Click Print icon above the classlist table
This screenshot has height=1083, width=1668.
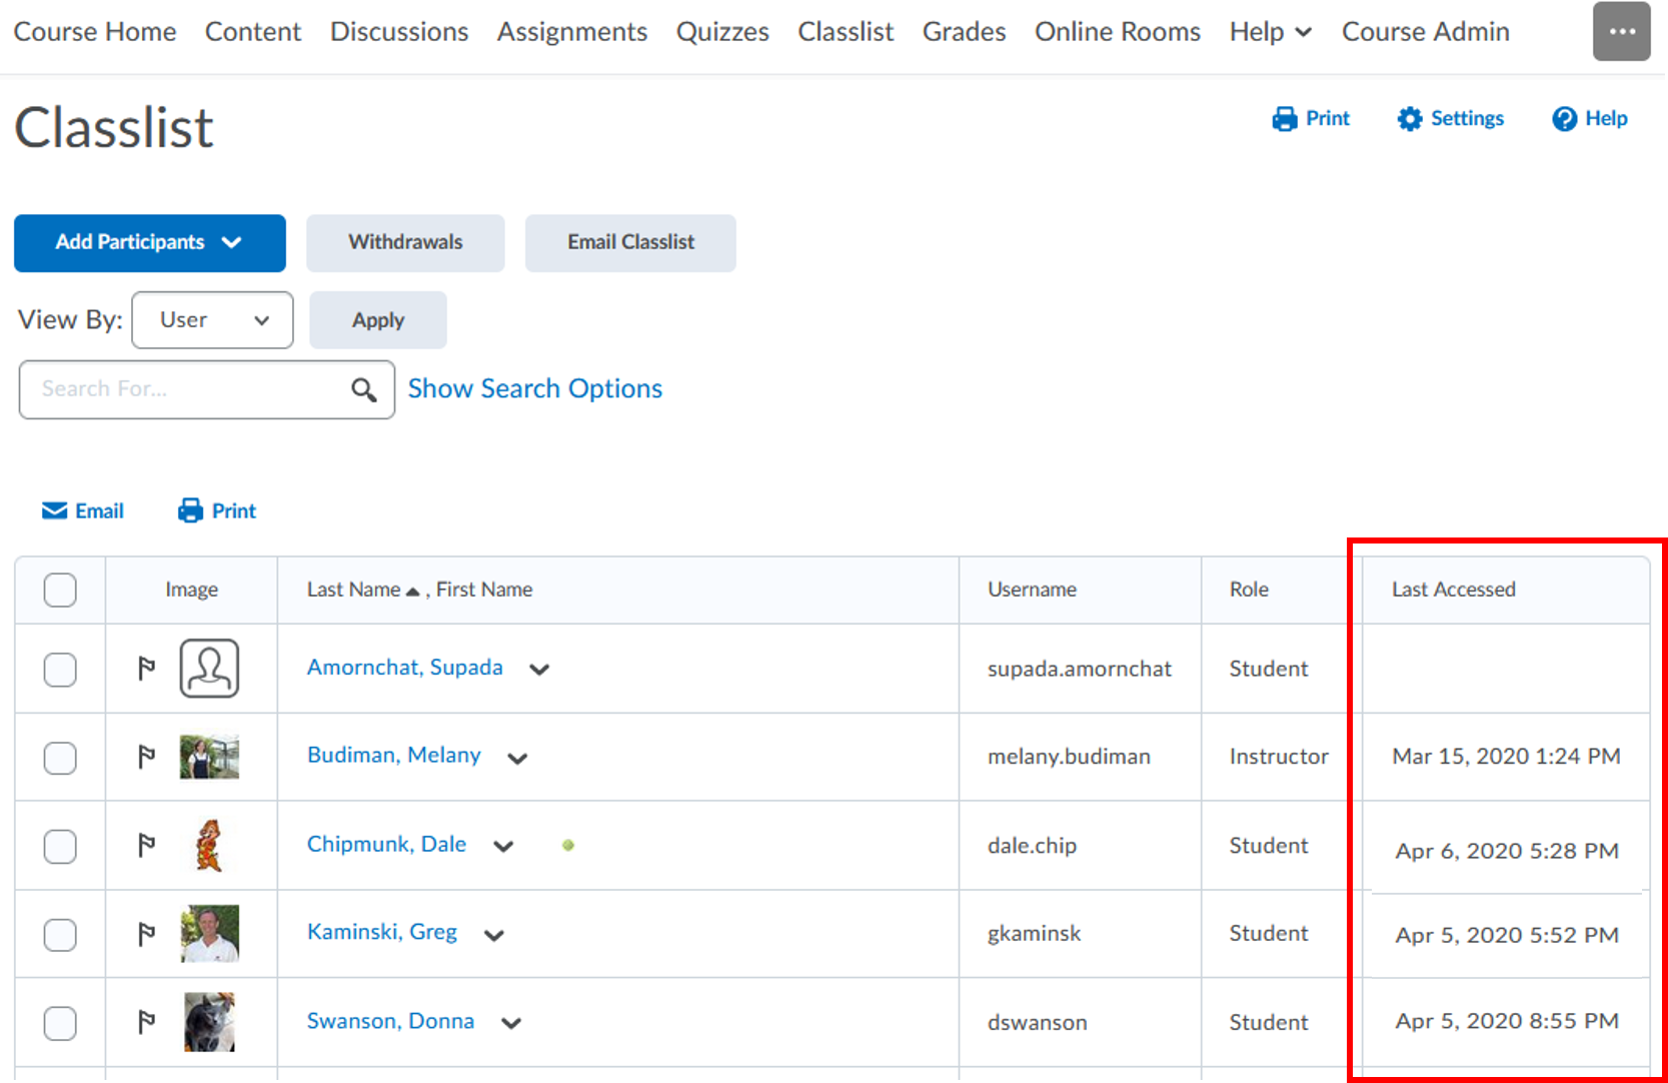click(x=190, y=511)
